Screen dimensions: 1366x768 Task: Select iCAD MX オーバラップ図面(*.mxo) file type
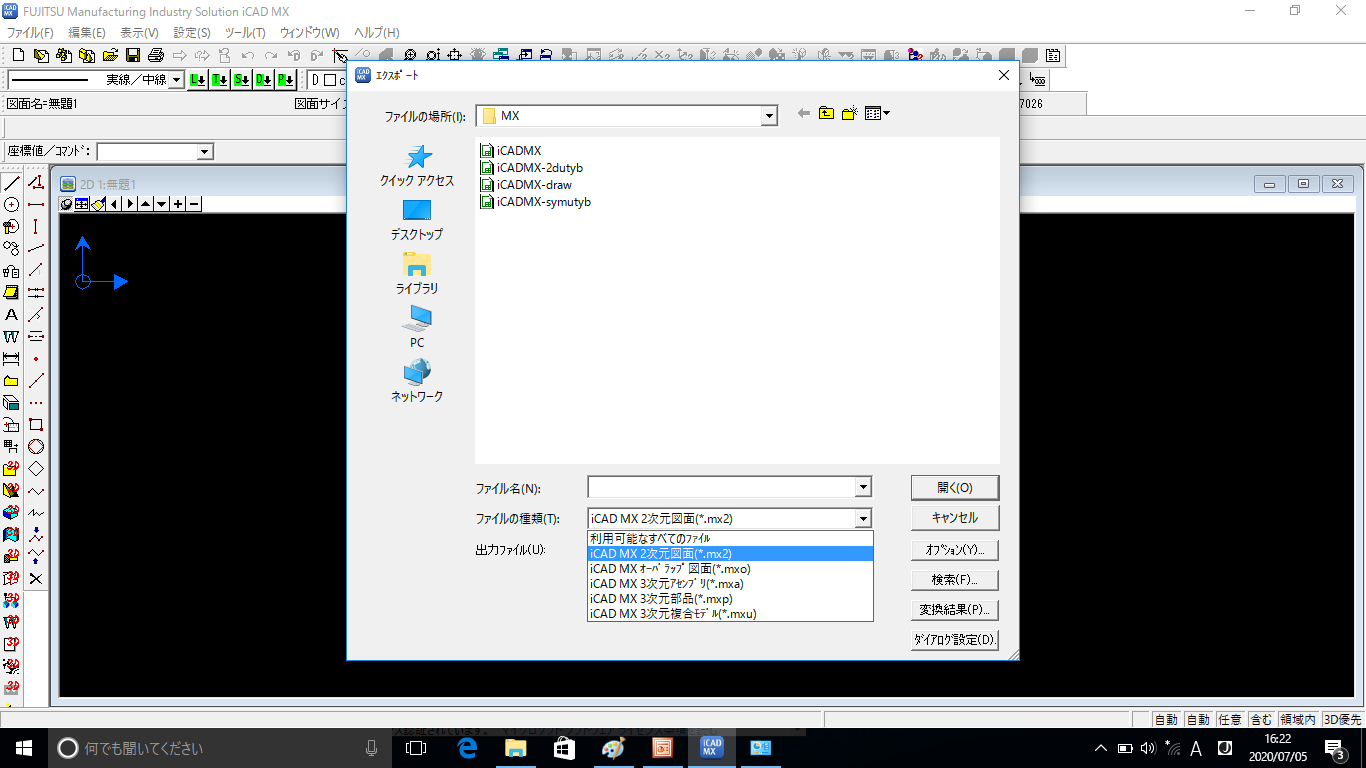point(730,569)
